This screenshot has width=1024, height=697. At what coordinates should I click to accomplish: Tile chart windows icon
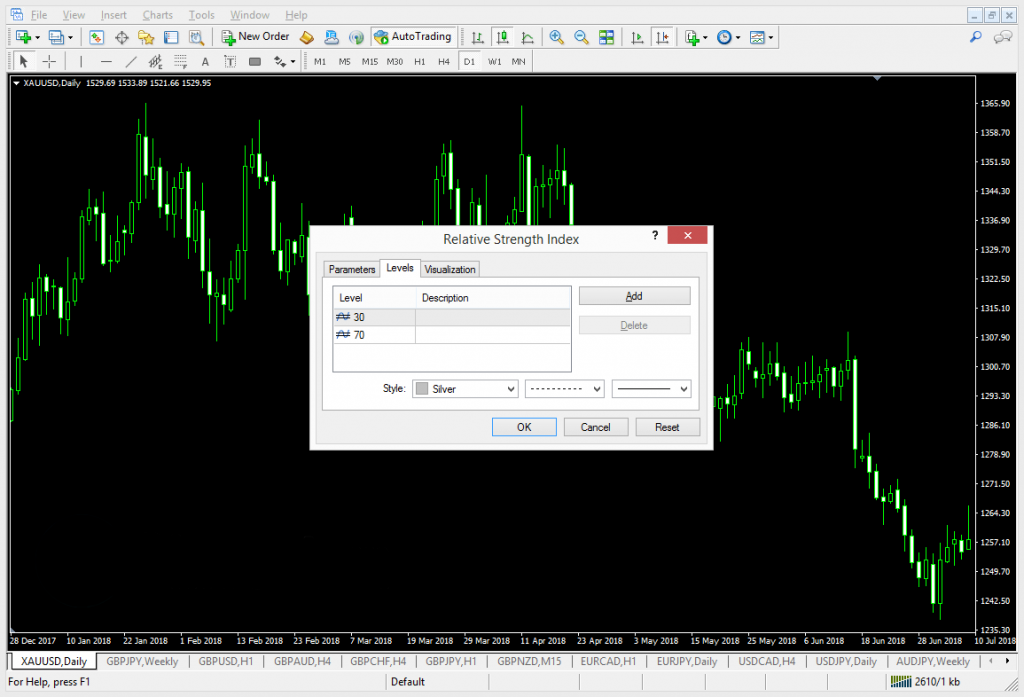click(x=606, y=37)
